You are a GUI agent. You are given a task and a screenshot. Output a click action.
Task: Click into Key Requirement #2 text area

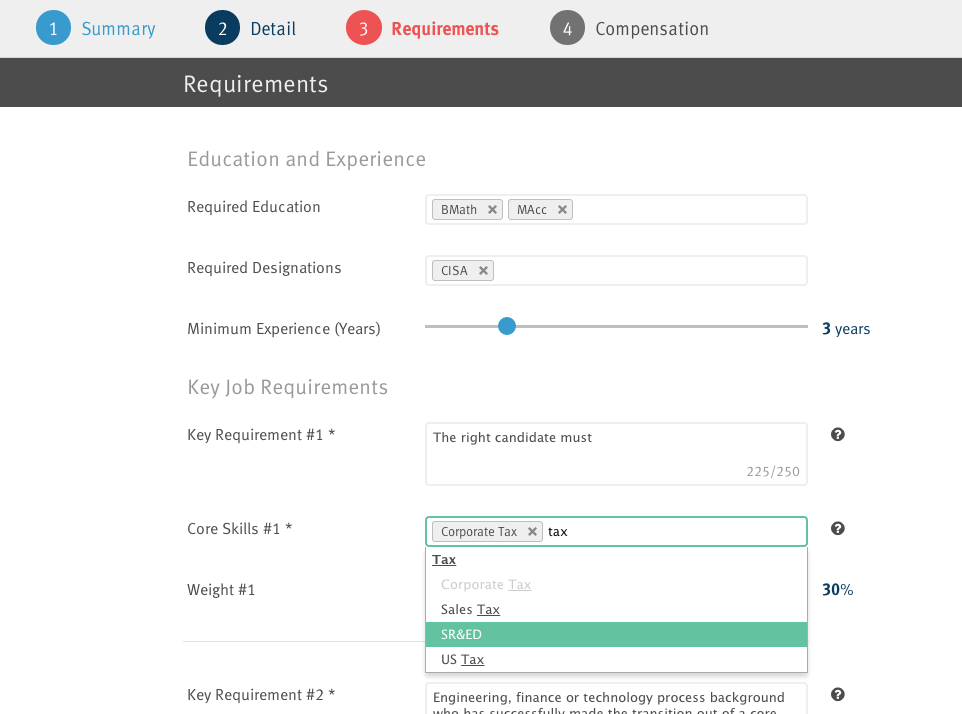coord(616,699)
